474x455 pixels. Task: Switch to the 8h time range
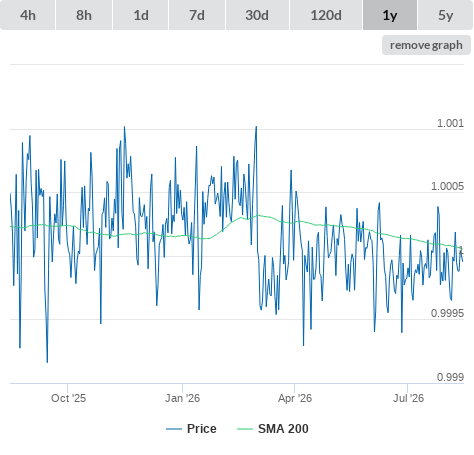[x=84, y=15]
